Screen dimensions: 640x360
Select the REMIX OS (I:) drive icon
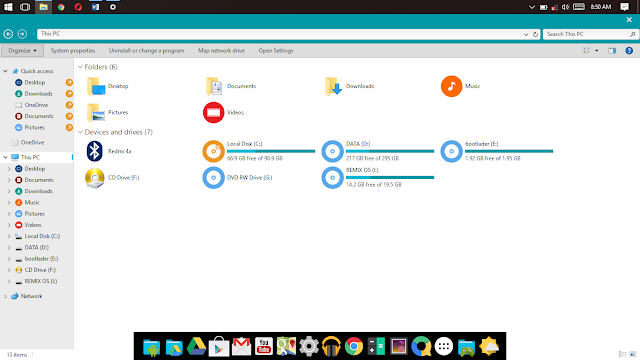click(x=332, y=178)
